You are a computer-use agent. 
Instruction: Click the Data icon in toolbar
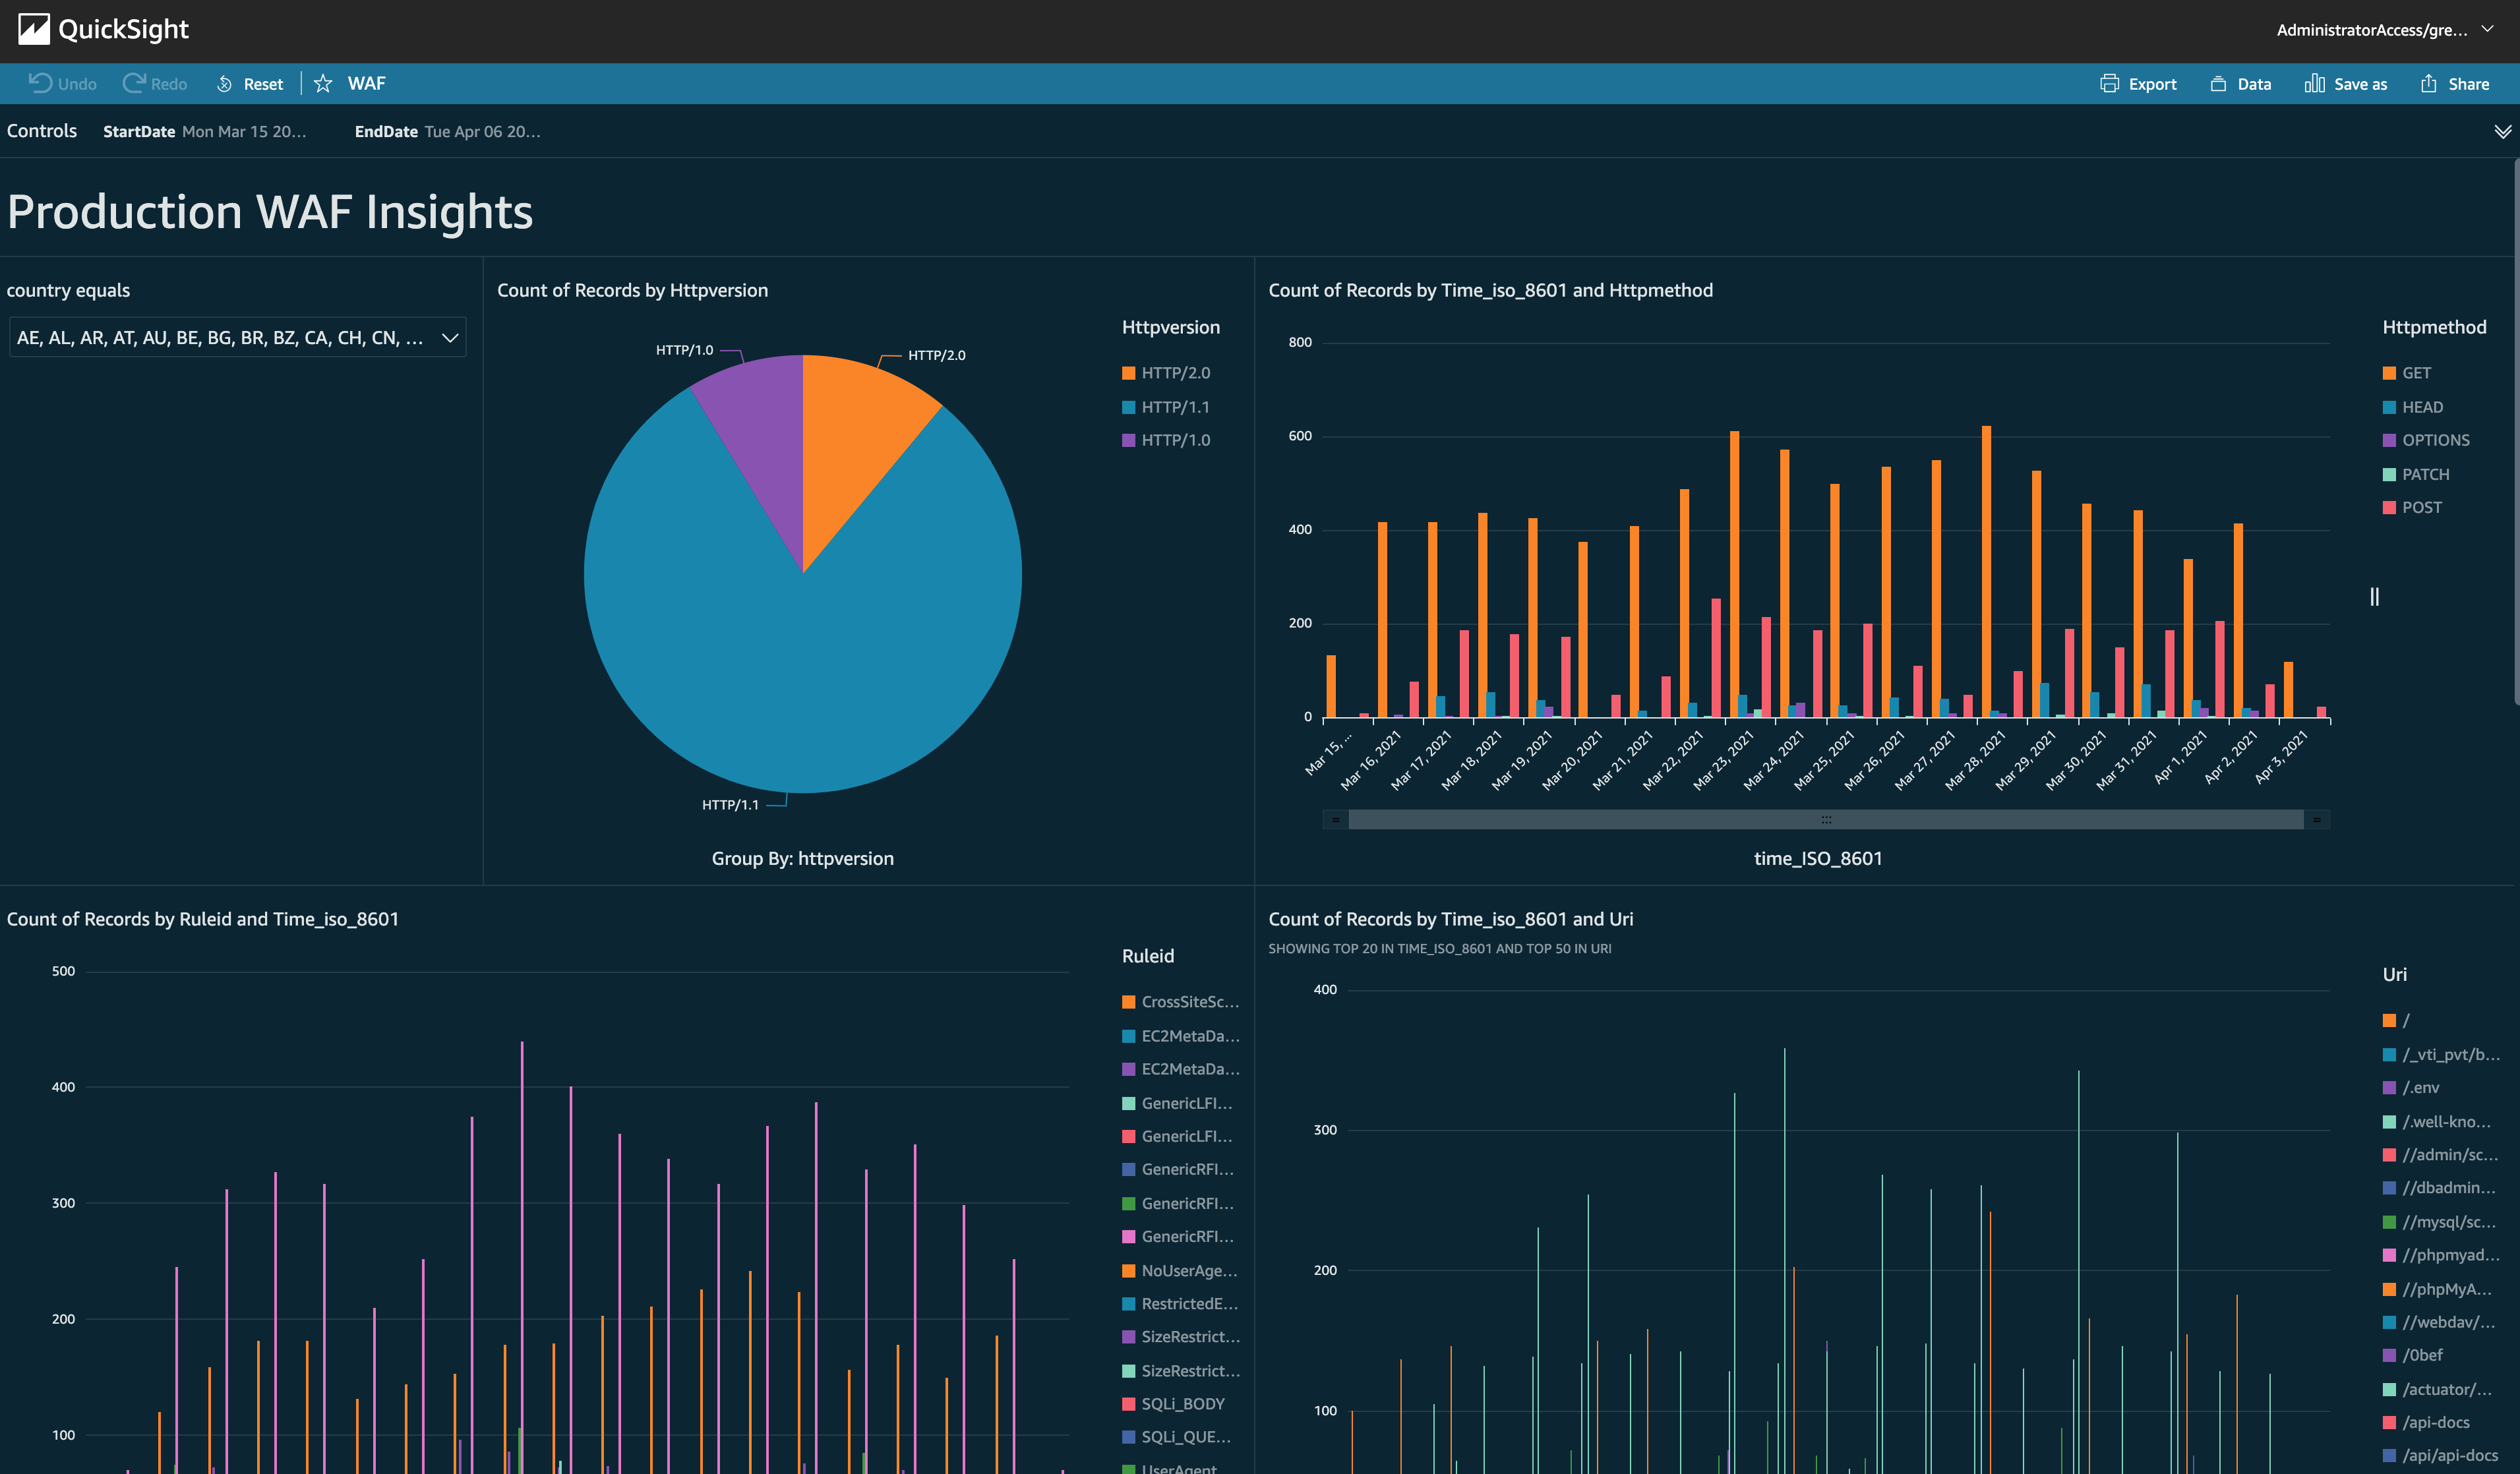tap(2218, 84)
